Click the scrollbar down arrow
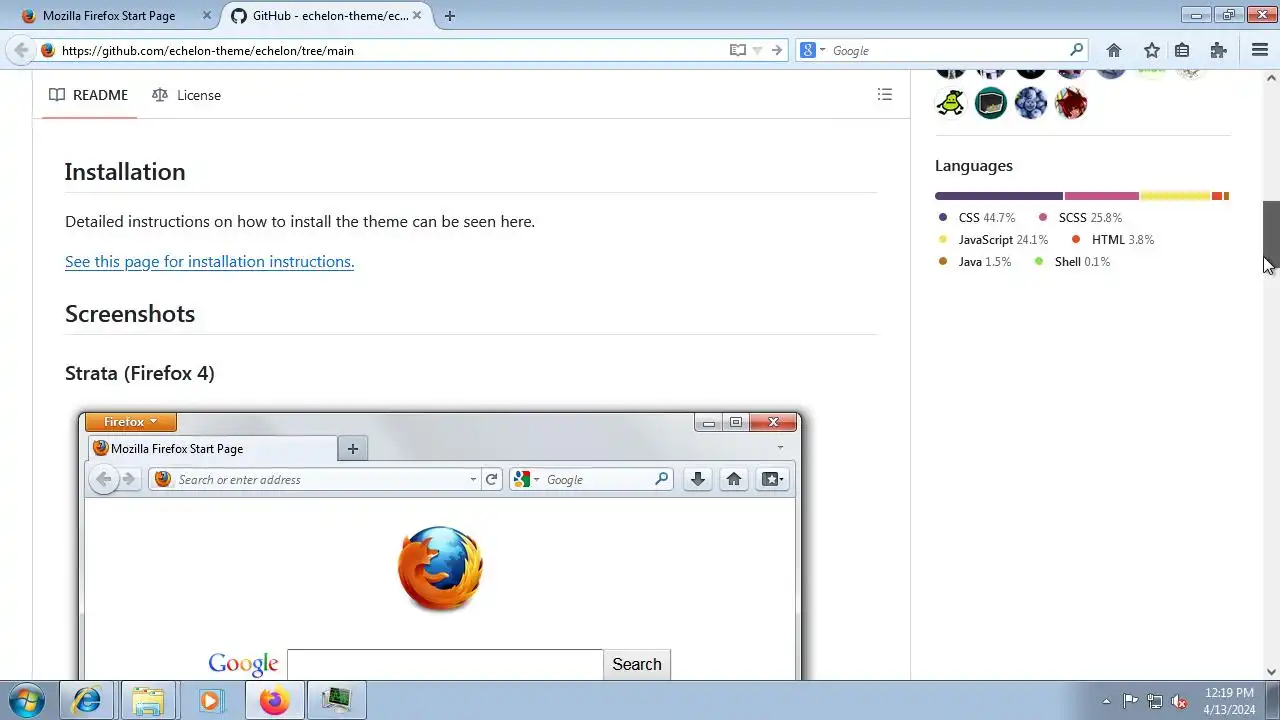The width and height of the screenshot is (1280, 720). [x=1271, y=672]
